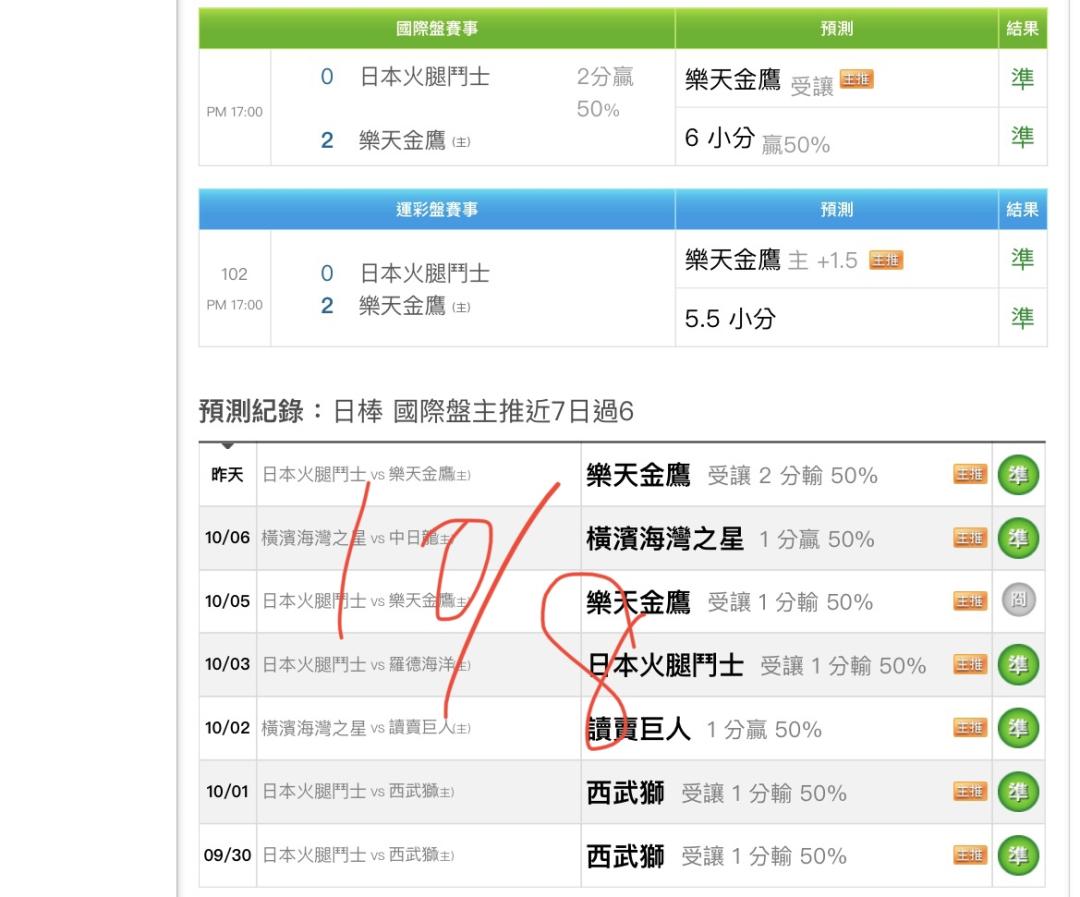This screenshot has width=1080, height=897.
Task: Open the 10/03 matchup 日本火腿鬥士 vs 羅德海洋
Action: click(366, 665)
